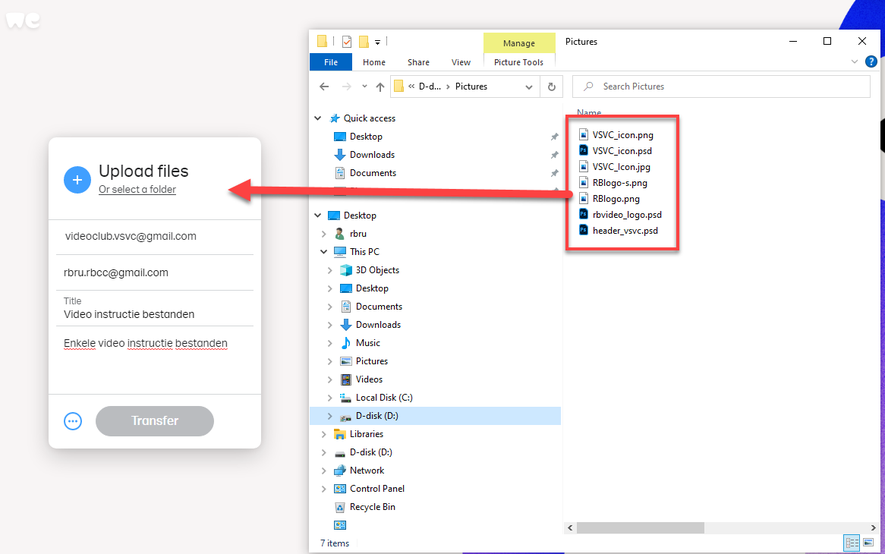Viewport: 885px width, 554px height.
Task: Click the horizontal scrollbar thumb
Action: click(640, 527)
